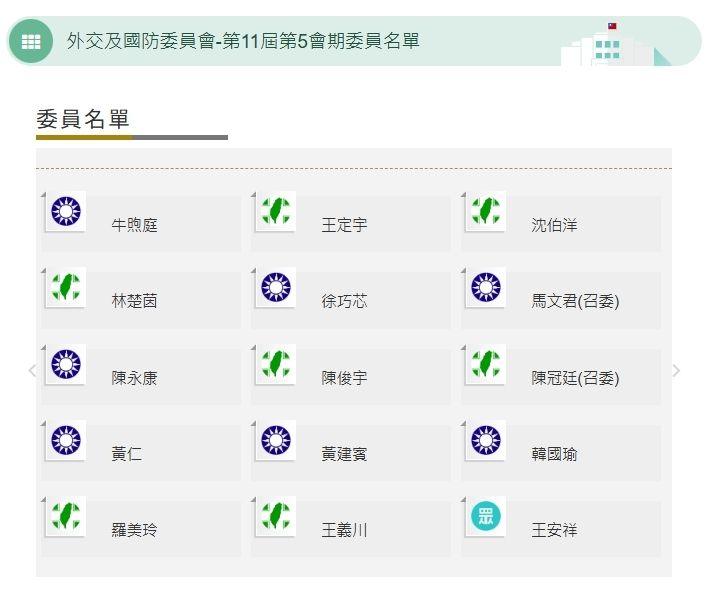Select member name 徐巧芯
The image size is (716, 609).
[x=344, y=301]
